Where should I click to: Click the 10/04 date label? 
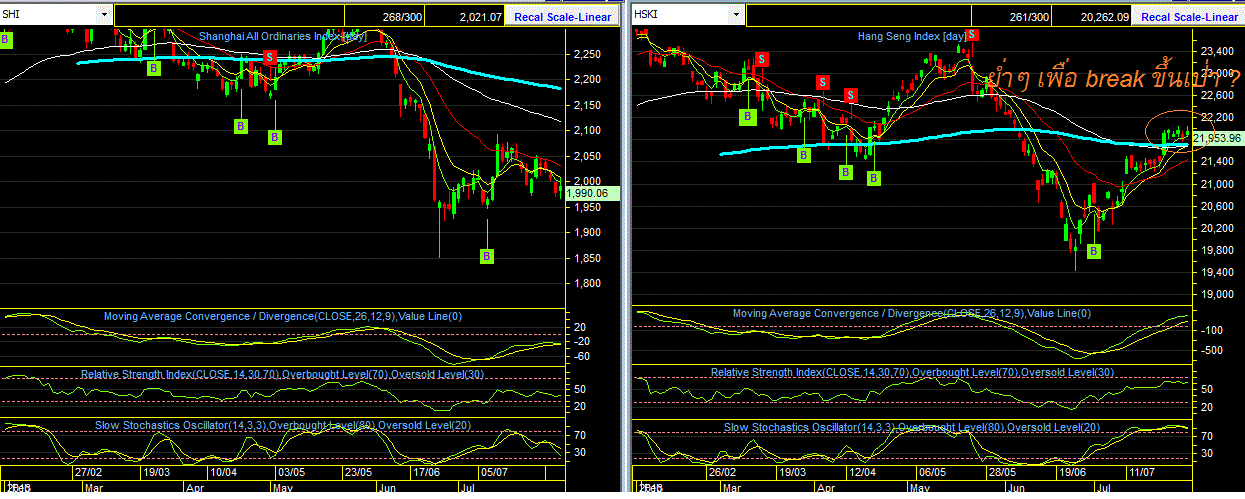223,471
